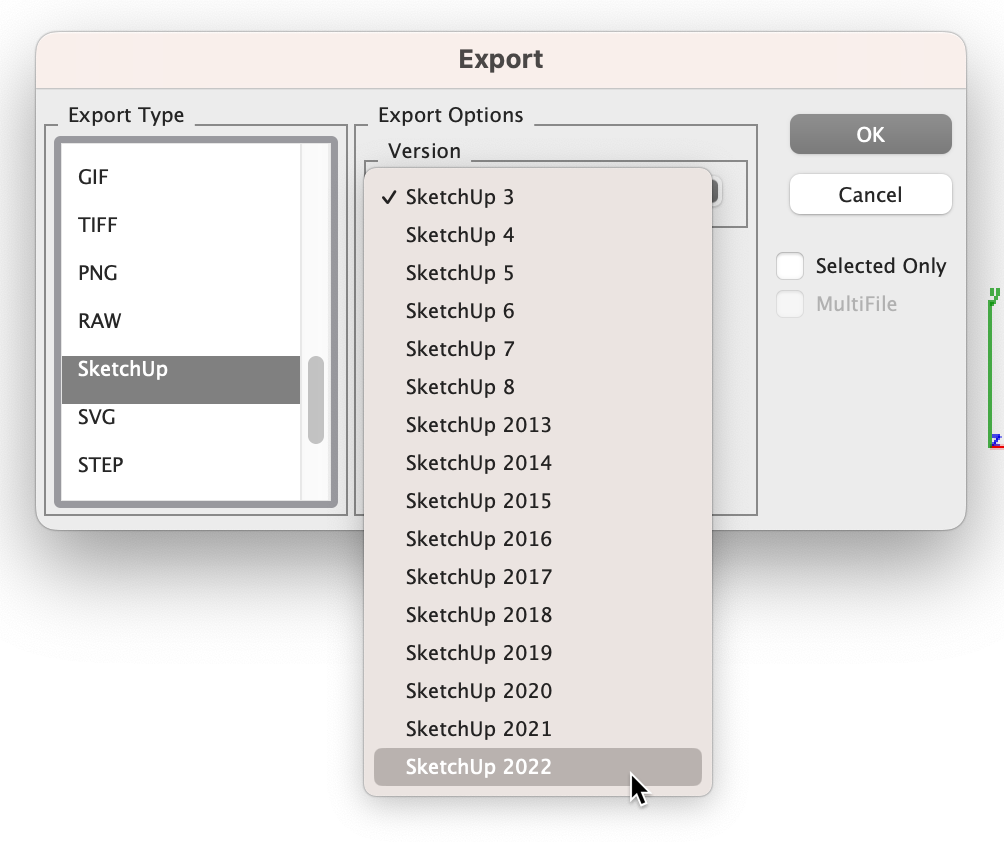
Task: Confirm export with OK button
Action: click(870, 134)
